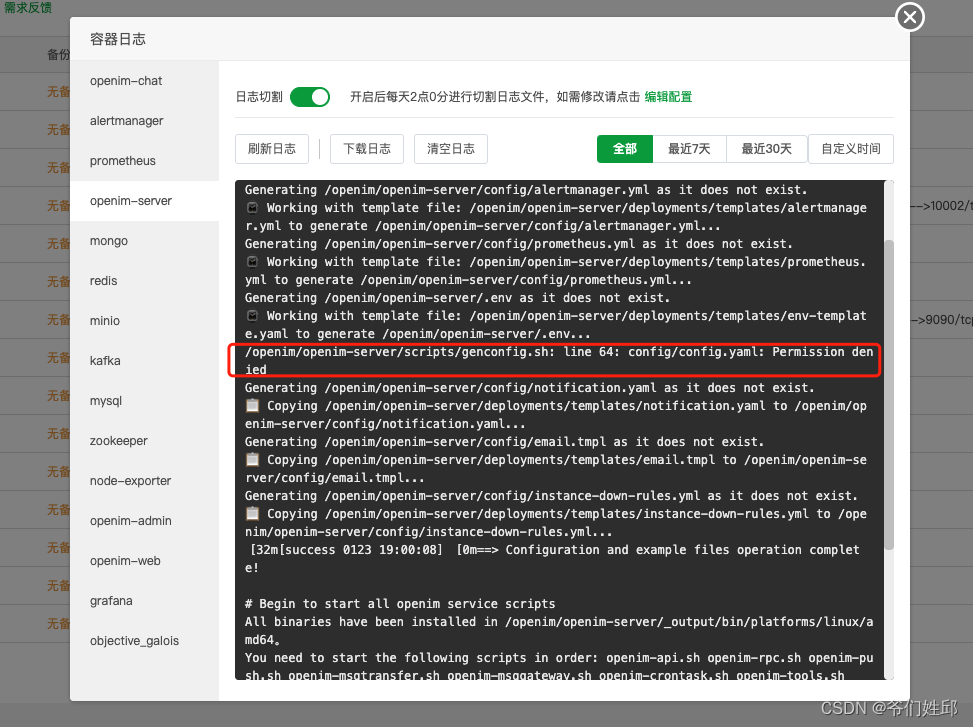Viewport: 973px width, 727px height.
Task: Select the kafka container
Action: (145, 361)
